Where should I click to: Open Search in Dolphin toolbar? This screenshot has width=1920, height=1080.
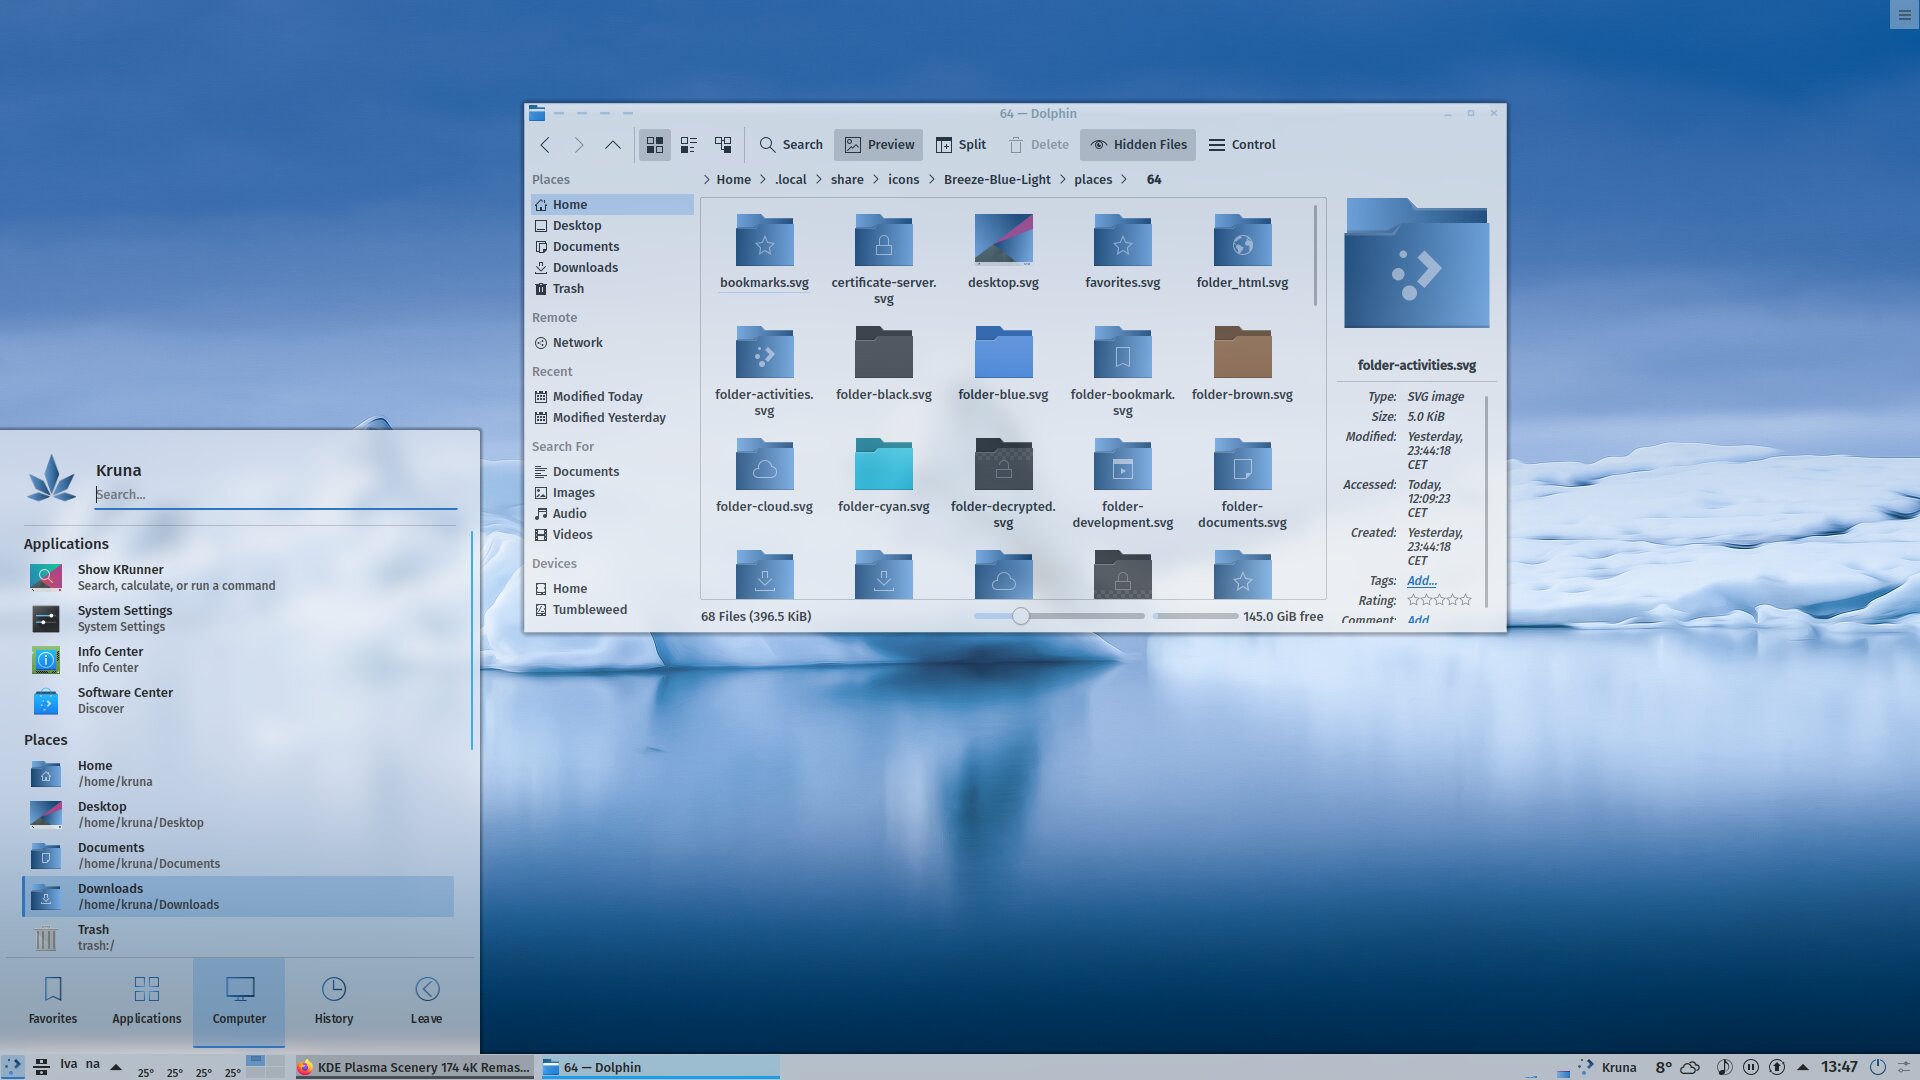791,145
